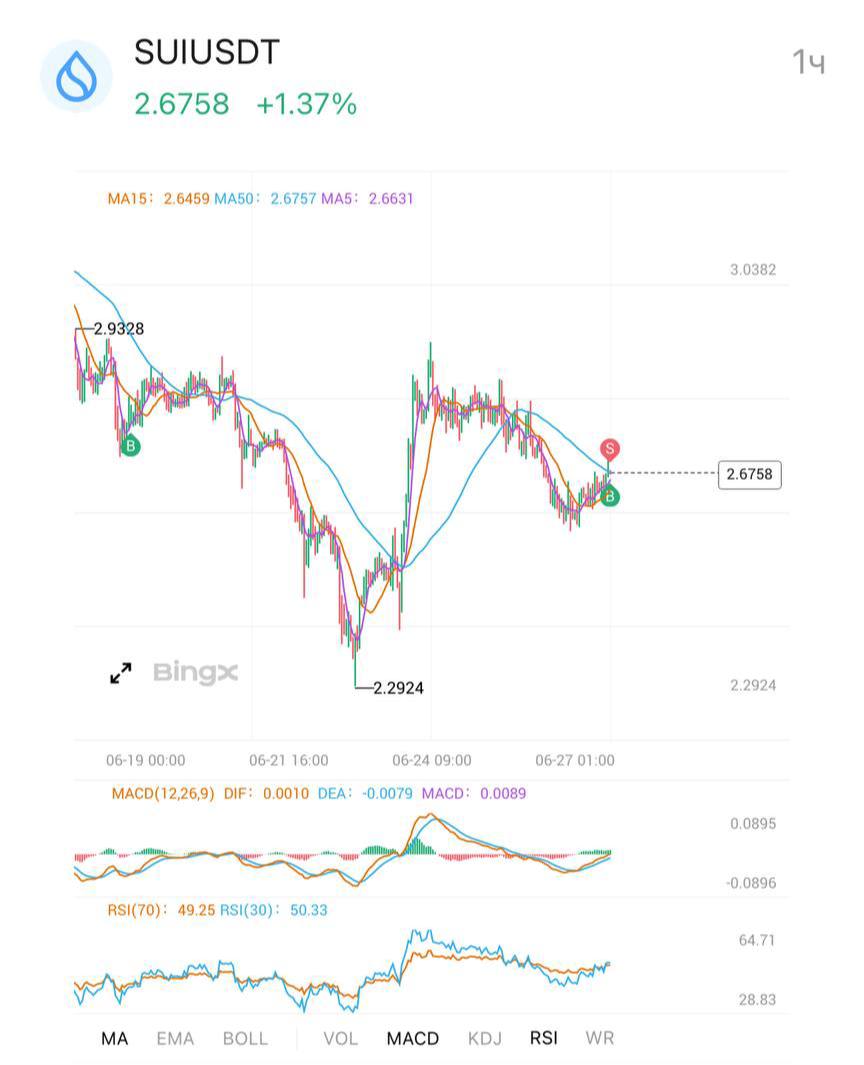Click the 2.2924 low price marker

pyautogui.click(x=398, y=688)
